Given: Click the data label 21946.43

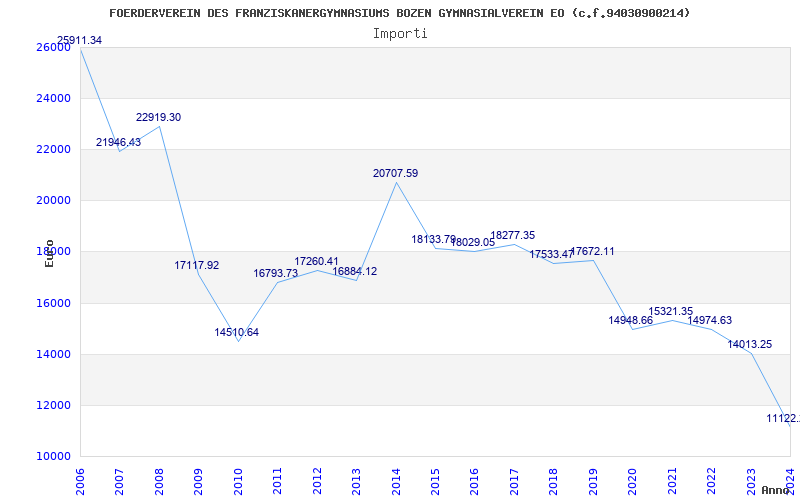Looking at the screenshot, I should [x=118, y=142].
